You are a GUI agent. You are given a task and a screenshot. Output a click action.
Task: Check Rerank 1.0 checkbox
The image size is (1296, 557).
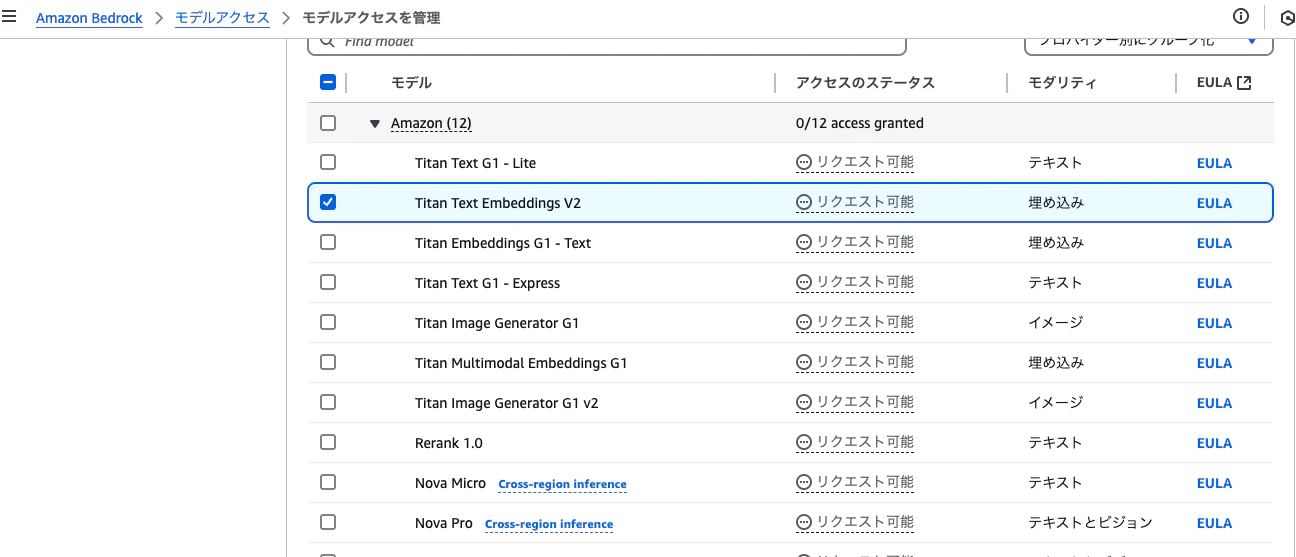[328, 442]
